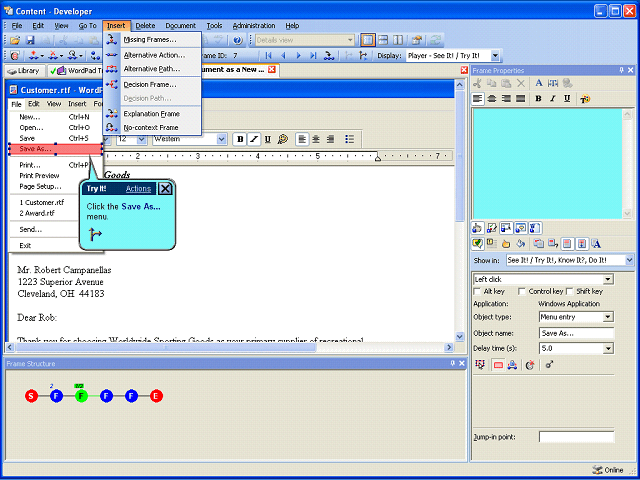Image resolution: width=640 pixels, height=480 pixels.
Task: Select the green current F frame node
Action: click(x=81, y=396)
